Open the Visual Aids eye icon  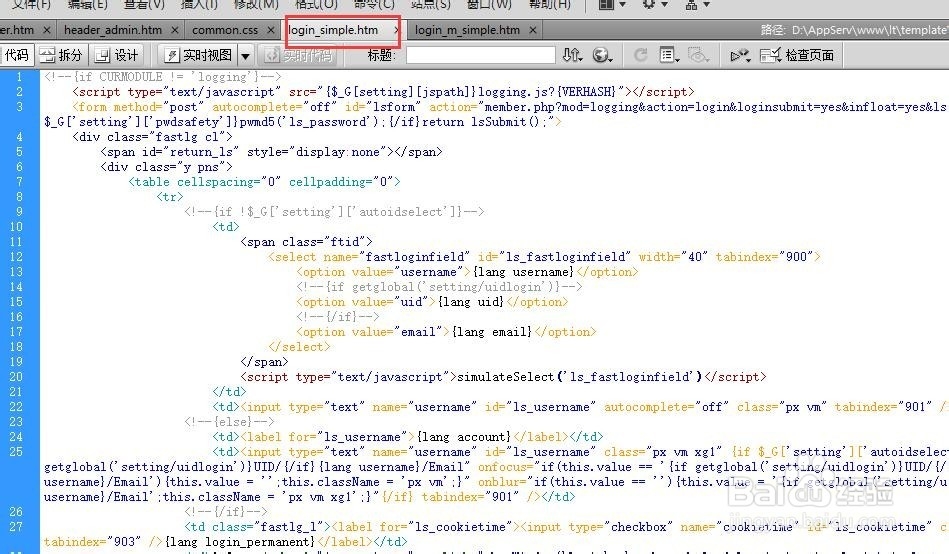(x=698, y=55)
